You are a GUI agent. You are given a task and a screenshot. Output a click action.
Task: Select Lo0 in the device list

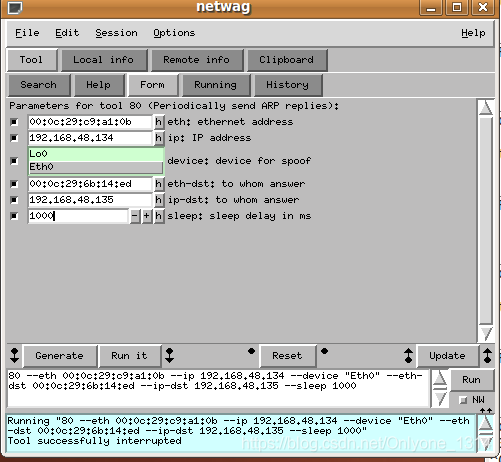[96, 154]
